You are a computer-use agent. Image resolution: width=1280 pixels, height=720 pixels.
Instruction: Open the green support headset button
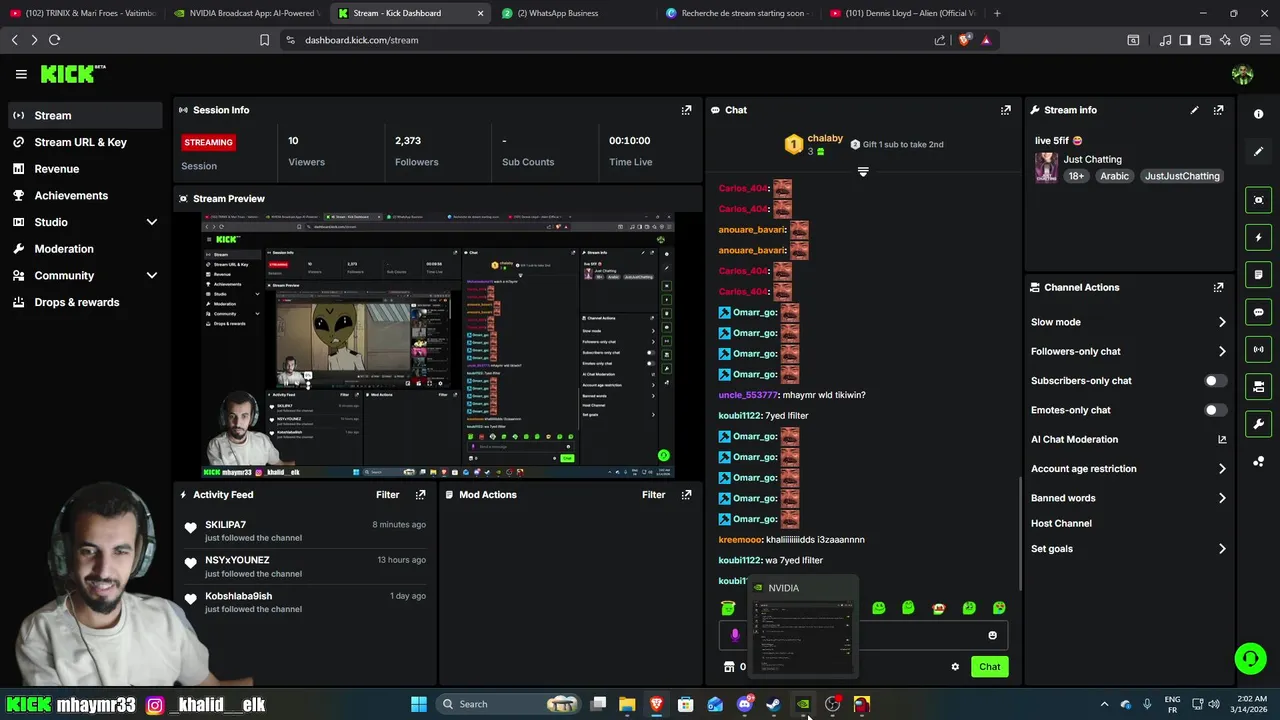click(1250, 658)
